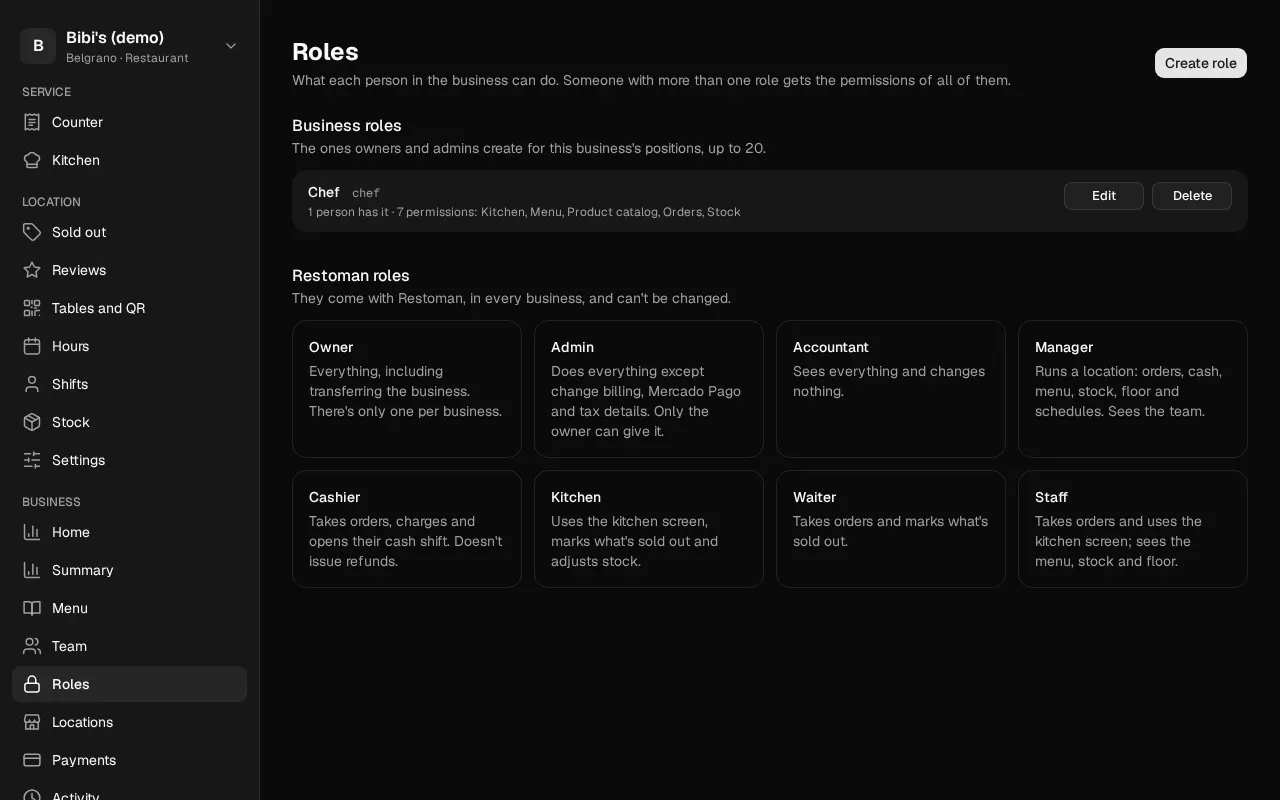The width and height of the screenshot is (1280, 800).
Task: Select the Sold out tag icon
Action: 32,232
